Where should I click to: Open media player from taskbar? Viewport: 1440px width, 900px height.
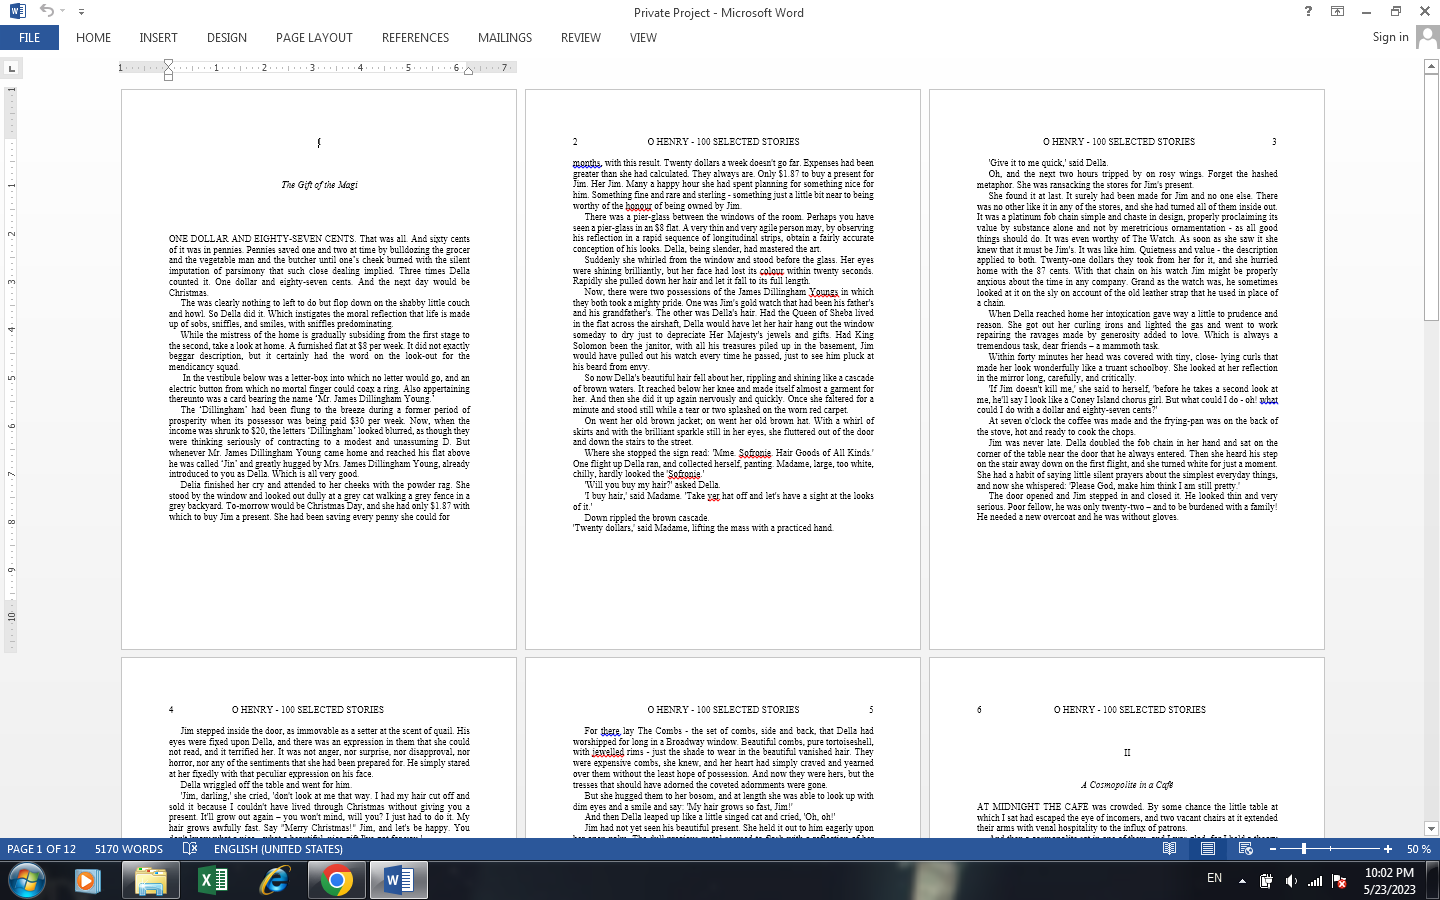point(86,881)
